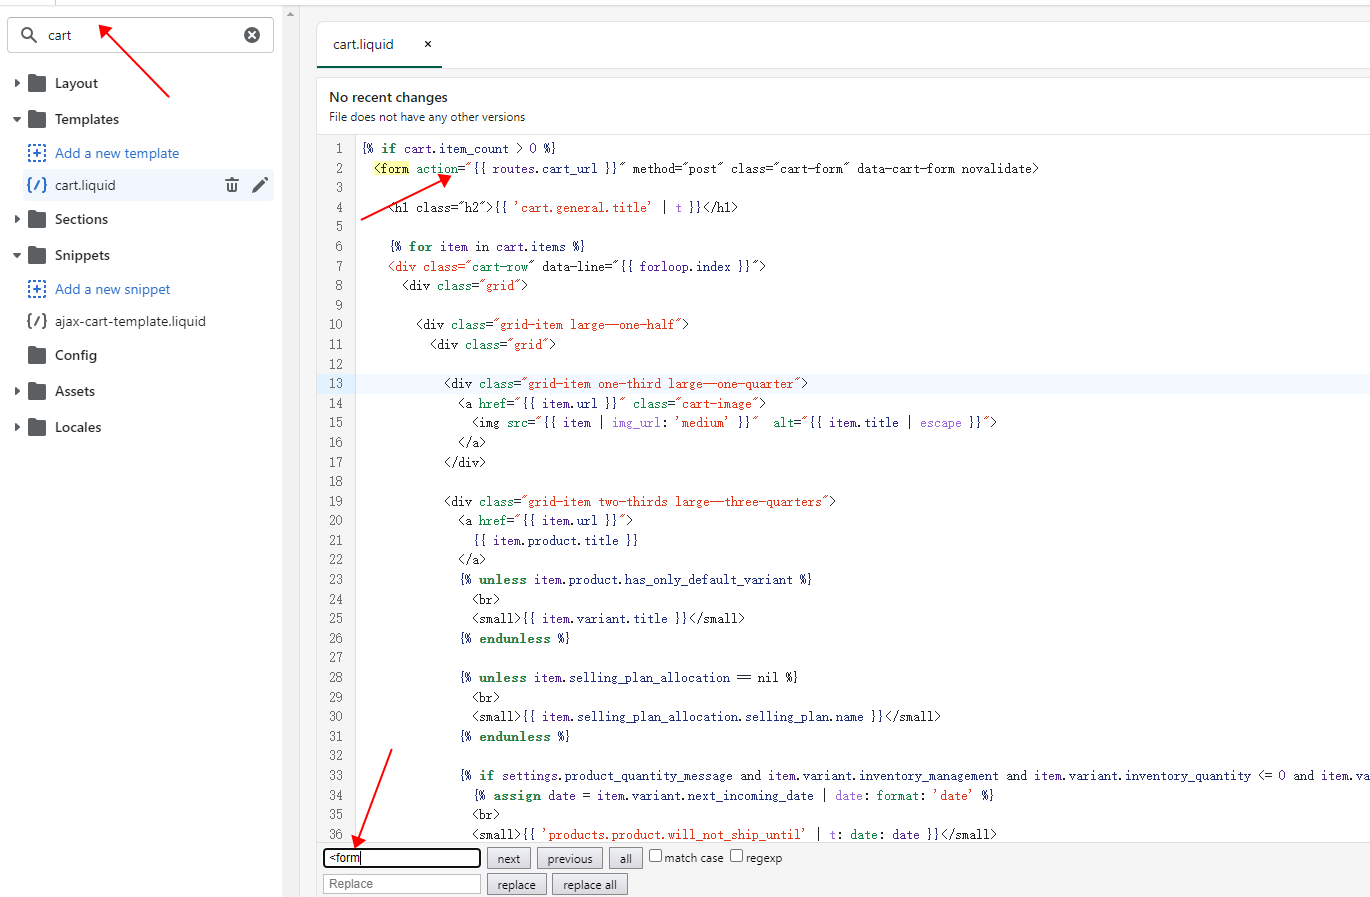Click the Add a new template icon
The width and height of the screenshot is (1370, 897).
pyautogui.click(x=37, y=153)
